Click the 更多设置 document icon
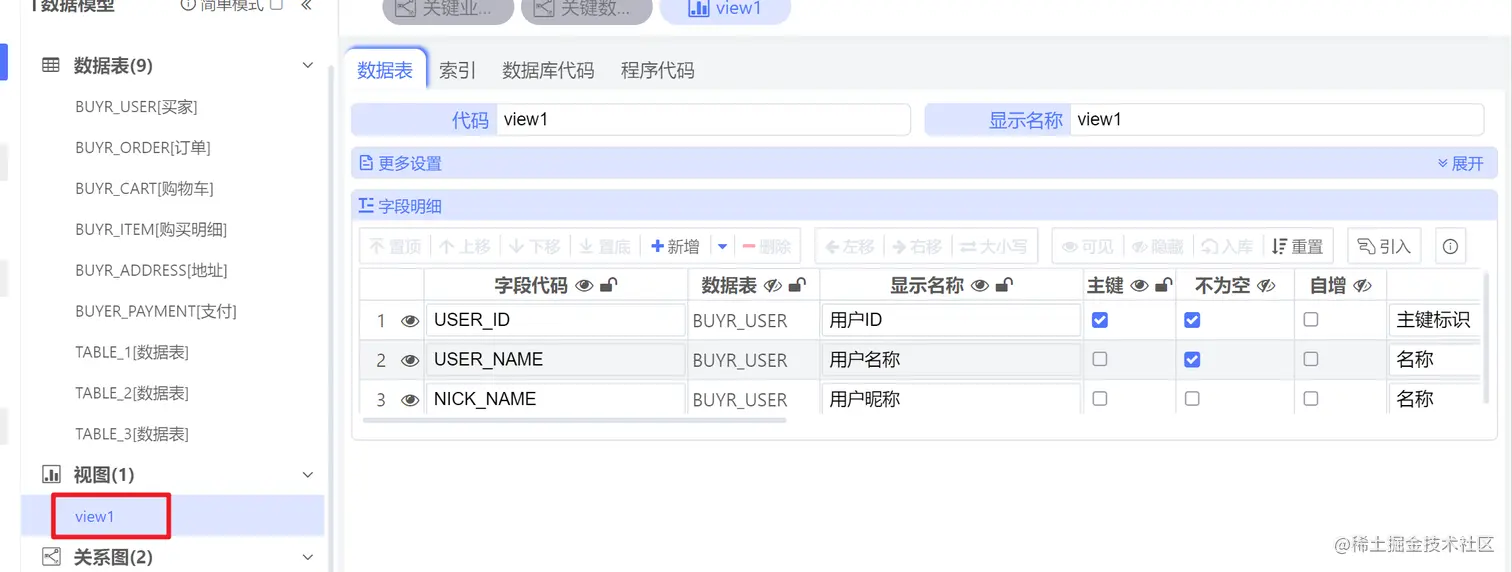This screenshot has height=572, width=1512. (366, 162)
